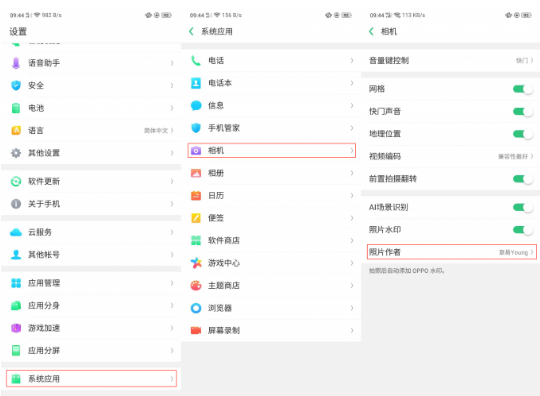Open the 电话 phone icon entry
This screenshot has height=396, width=540.
(196, 61)
